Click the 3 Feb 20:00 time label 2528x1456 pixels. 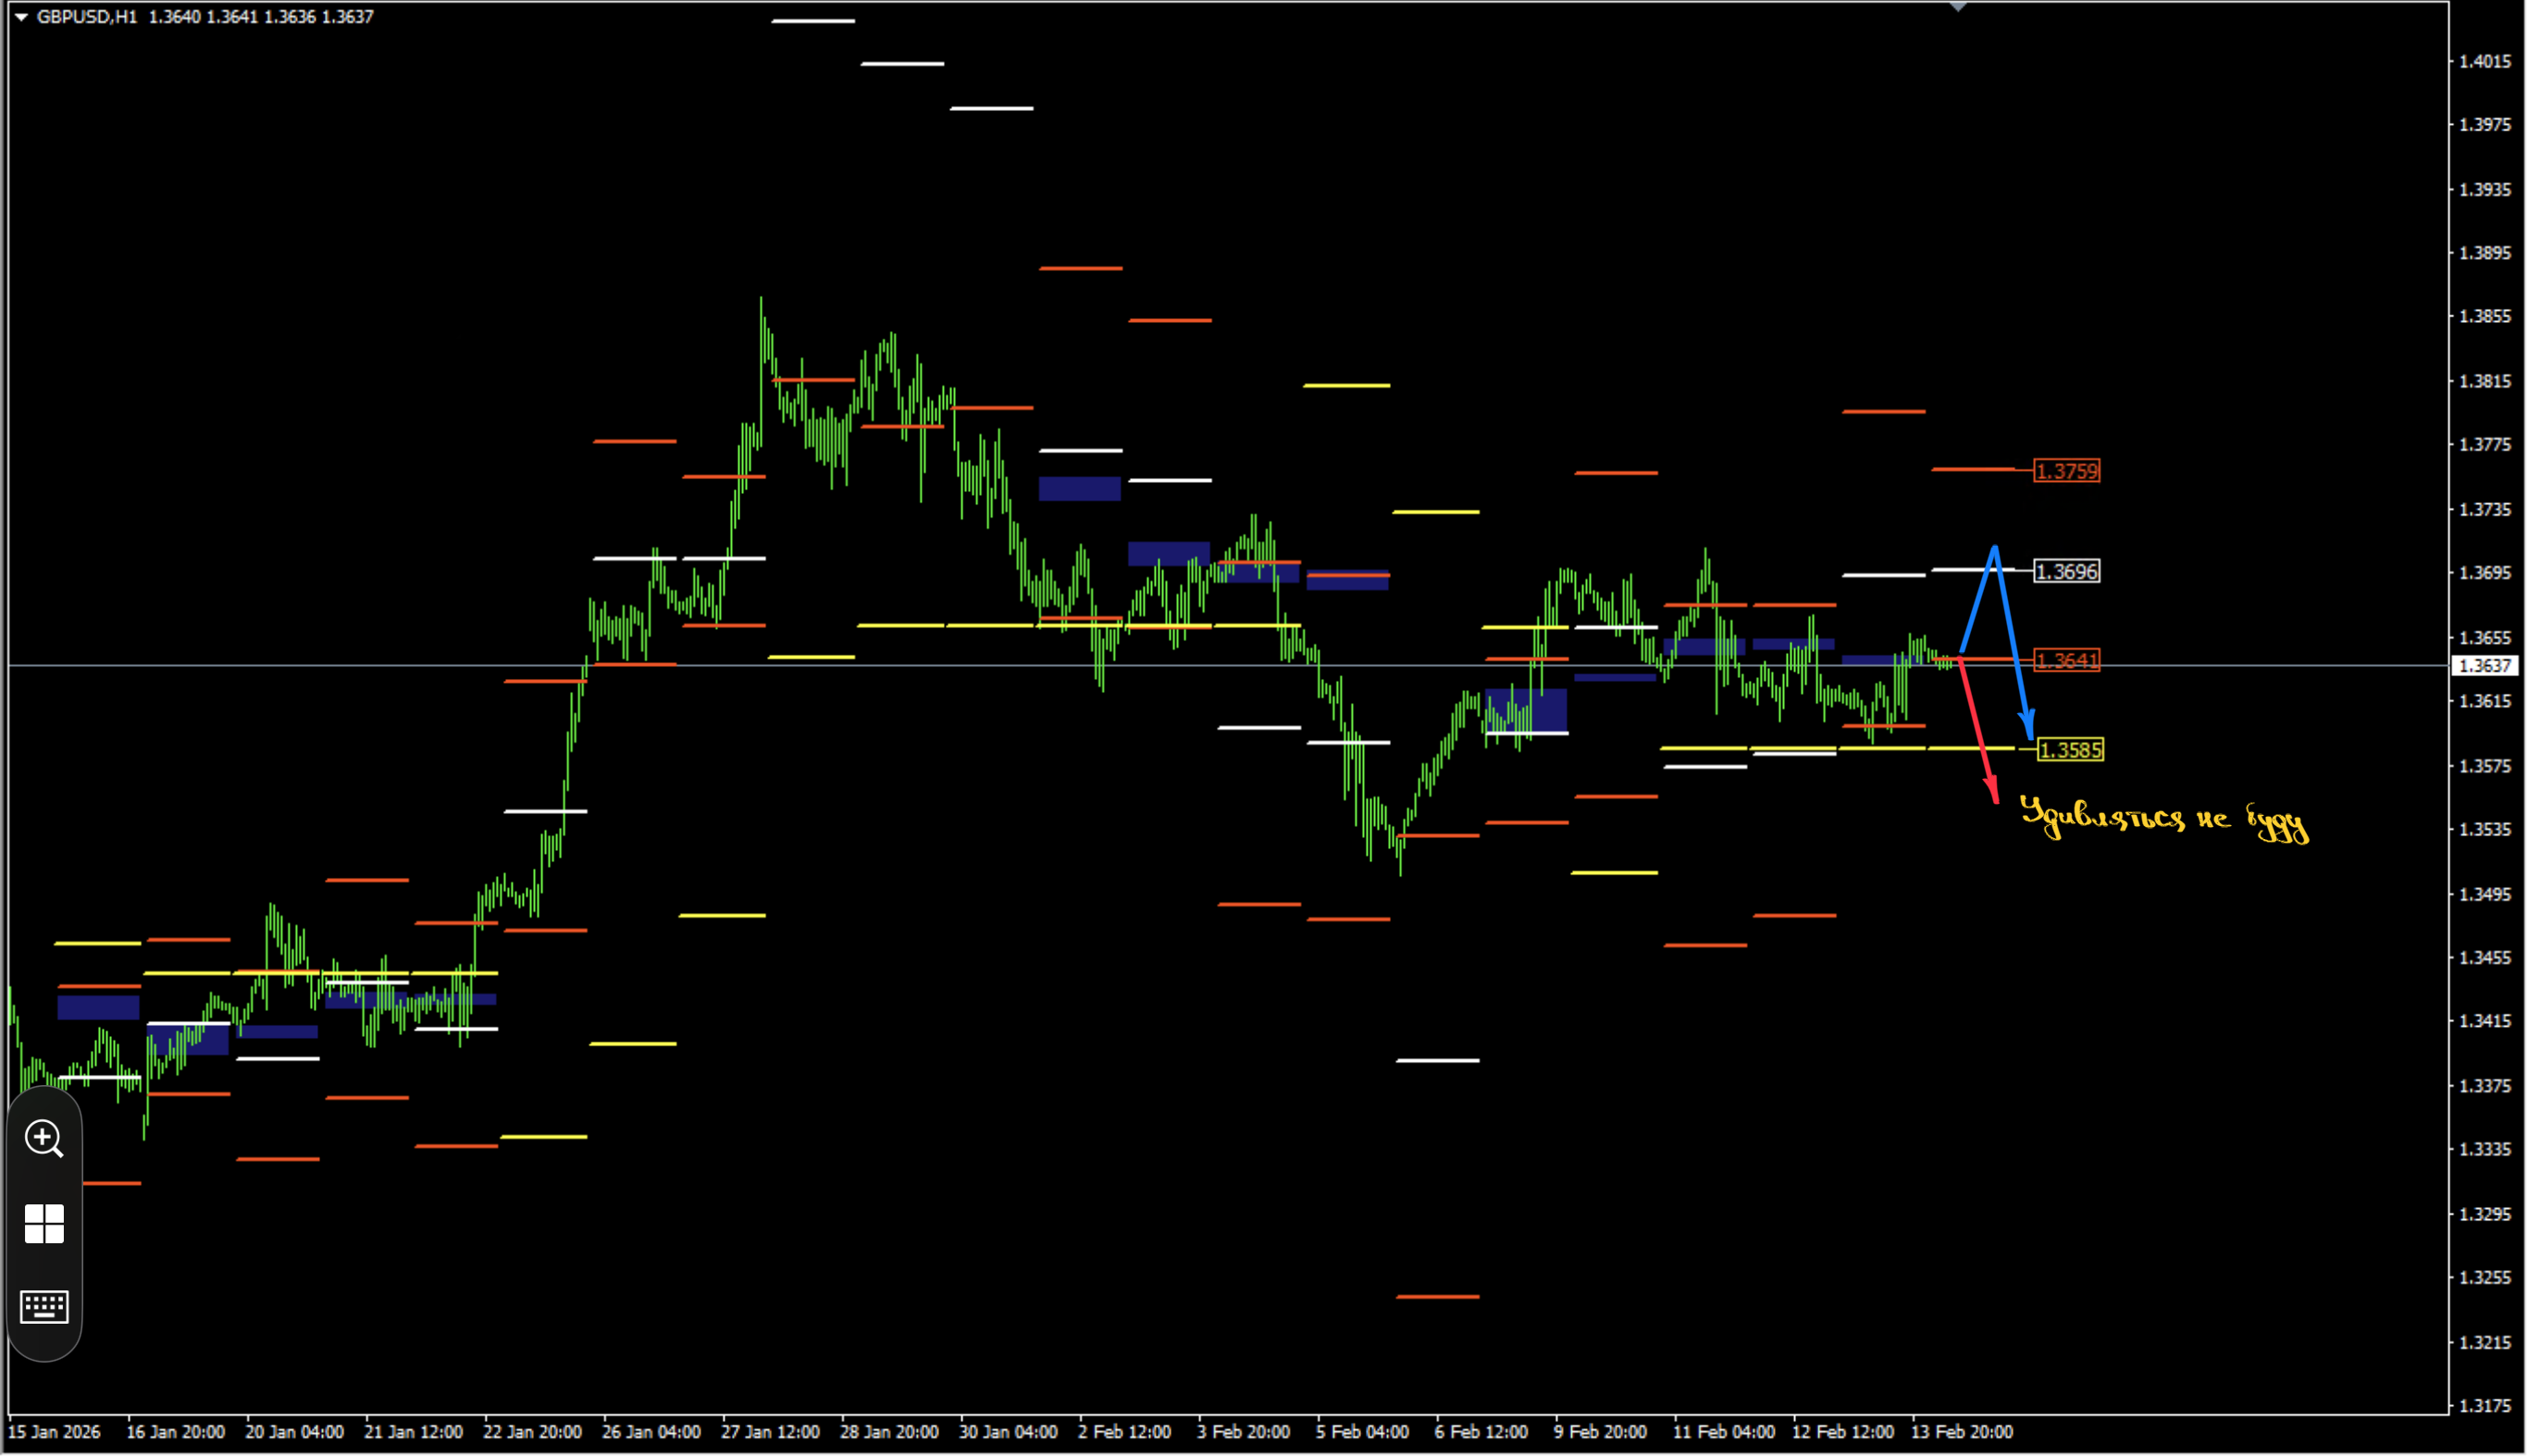click(1243, 1432)
